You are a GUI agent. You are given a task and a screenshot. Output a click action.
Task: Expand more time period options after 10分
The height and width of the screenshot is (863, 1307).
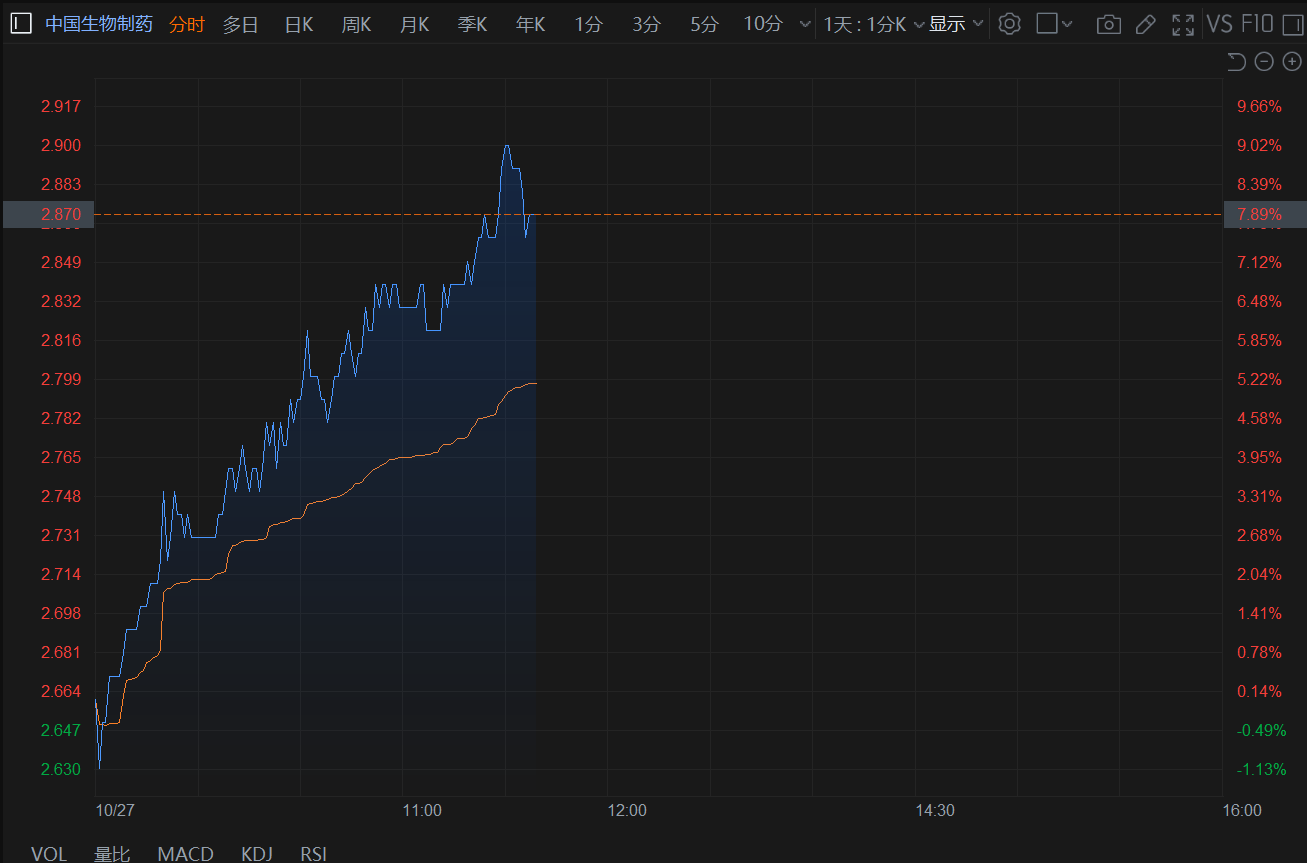click(805, 24)
